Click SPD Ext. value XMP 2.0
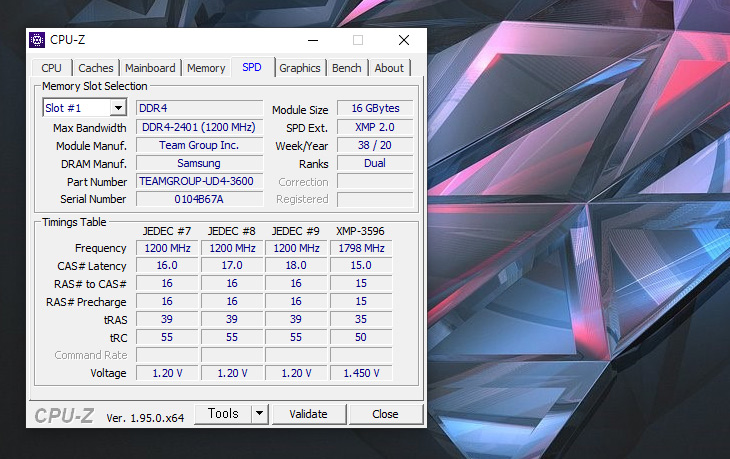Screen dimensions: 730x459 pyautogui.click(x=375, y=127)
